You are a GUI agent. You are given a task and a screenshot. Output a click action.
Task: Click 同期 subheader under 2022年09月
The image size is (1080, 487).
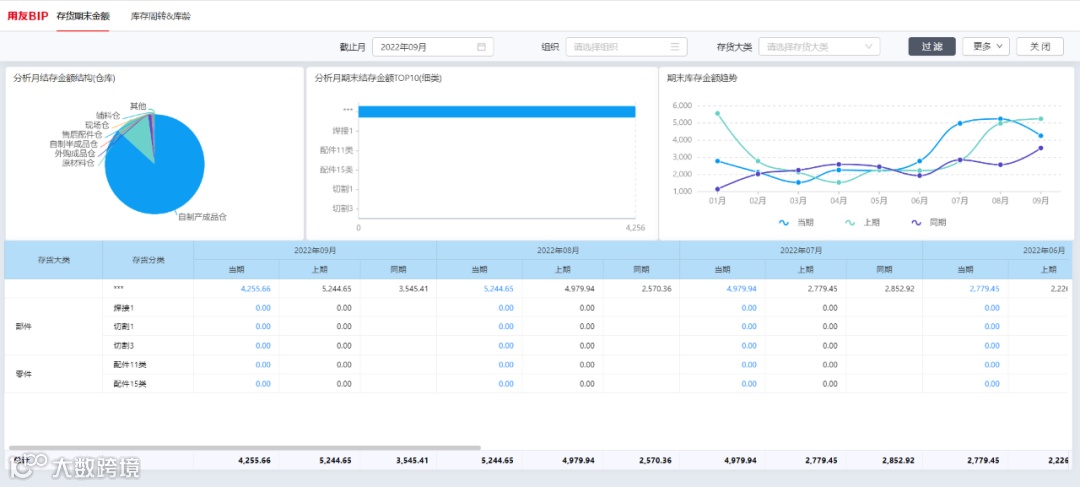(x=398, y=269)
